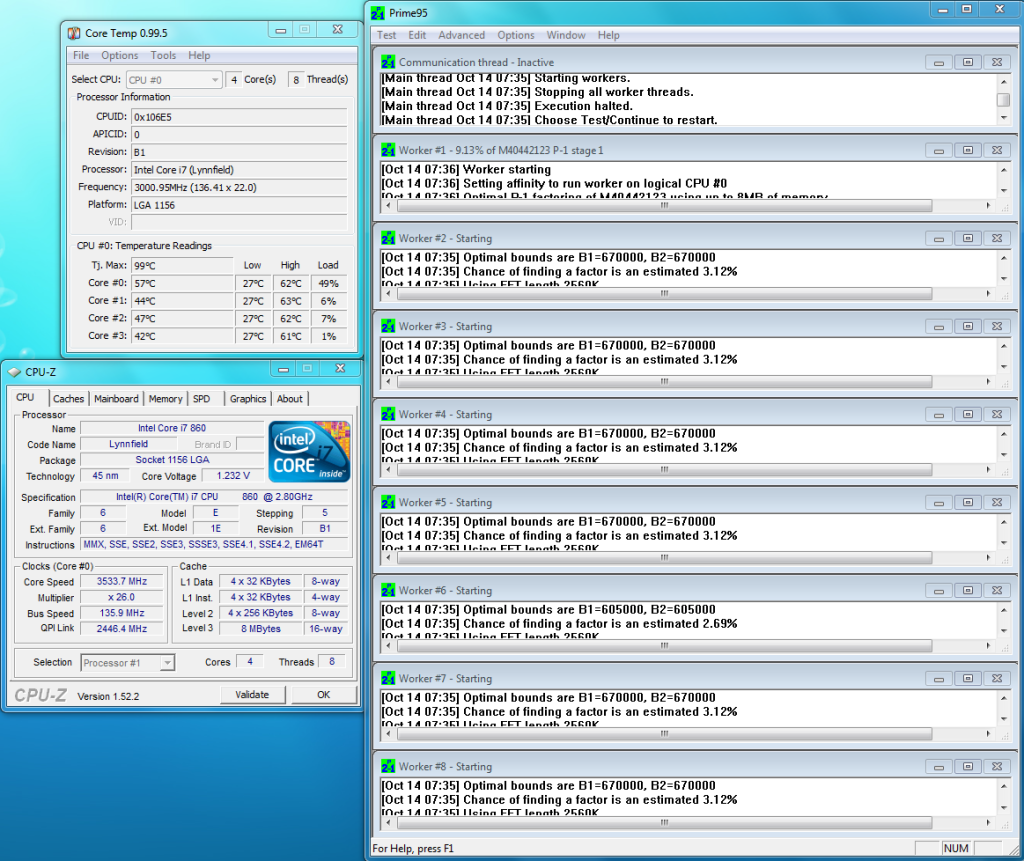Switch to the Mainboard tab in CPU-Z

[116, 399]
